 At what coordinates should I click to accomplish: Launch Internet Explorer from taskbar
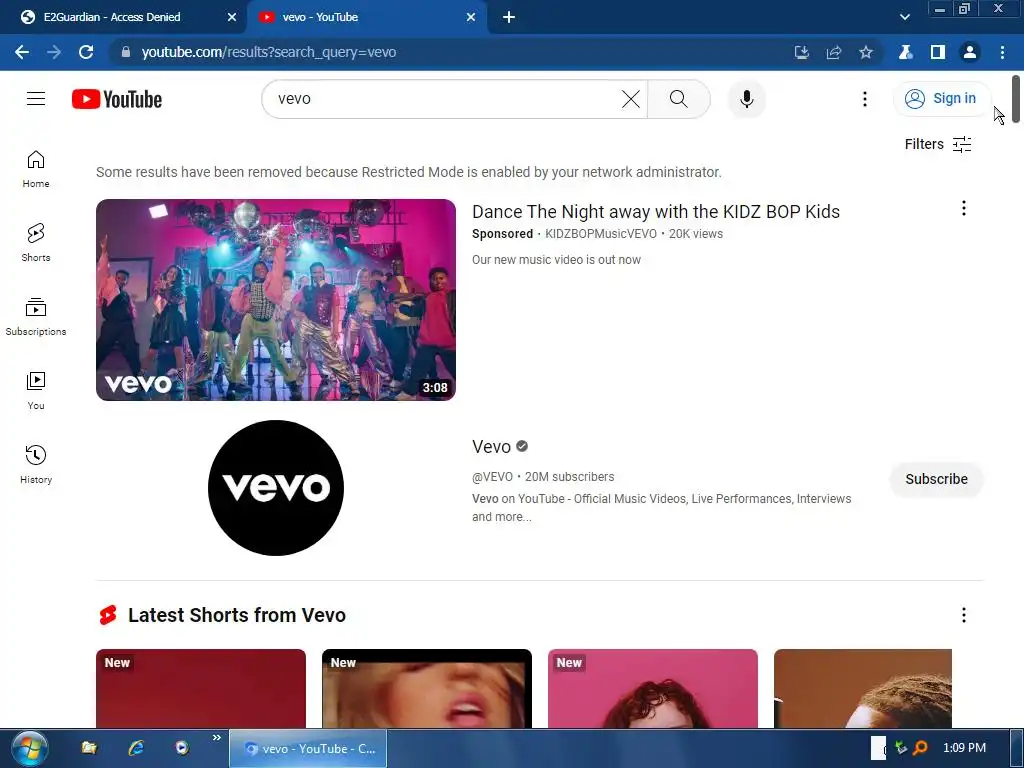pos(136,748)
